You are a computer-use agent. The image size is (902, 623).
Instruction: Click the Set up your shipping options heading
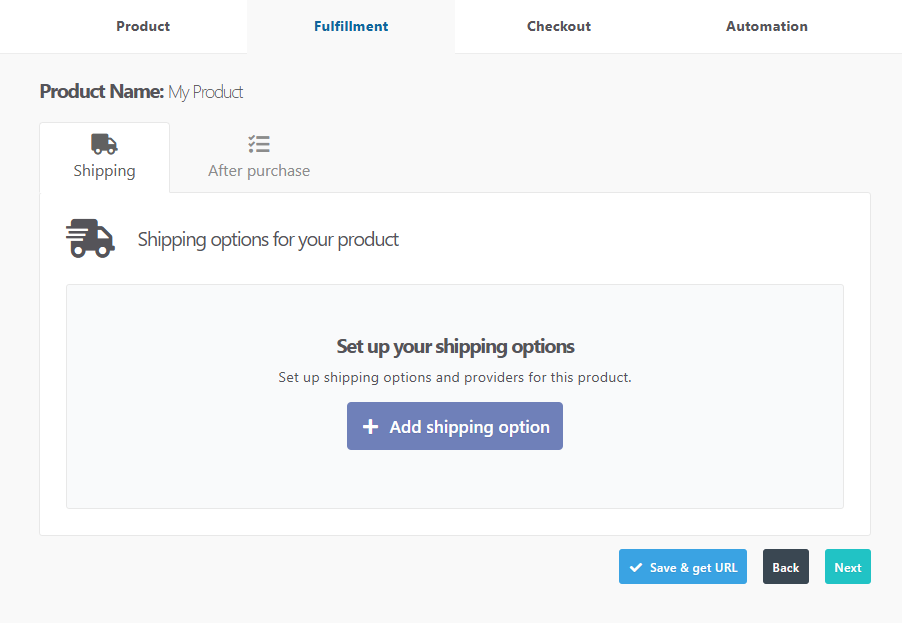(455, 347)
